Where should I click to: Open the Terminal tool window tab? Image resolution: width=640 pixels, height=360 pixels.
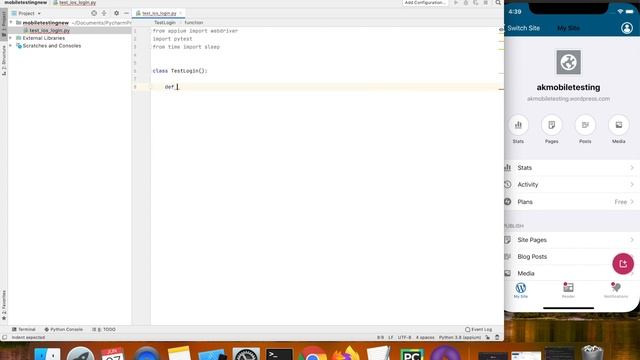pyautogui.click(x=24, y=329)
